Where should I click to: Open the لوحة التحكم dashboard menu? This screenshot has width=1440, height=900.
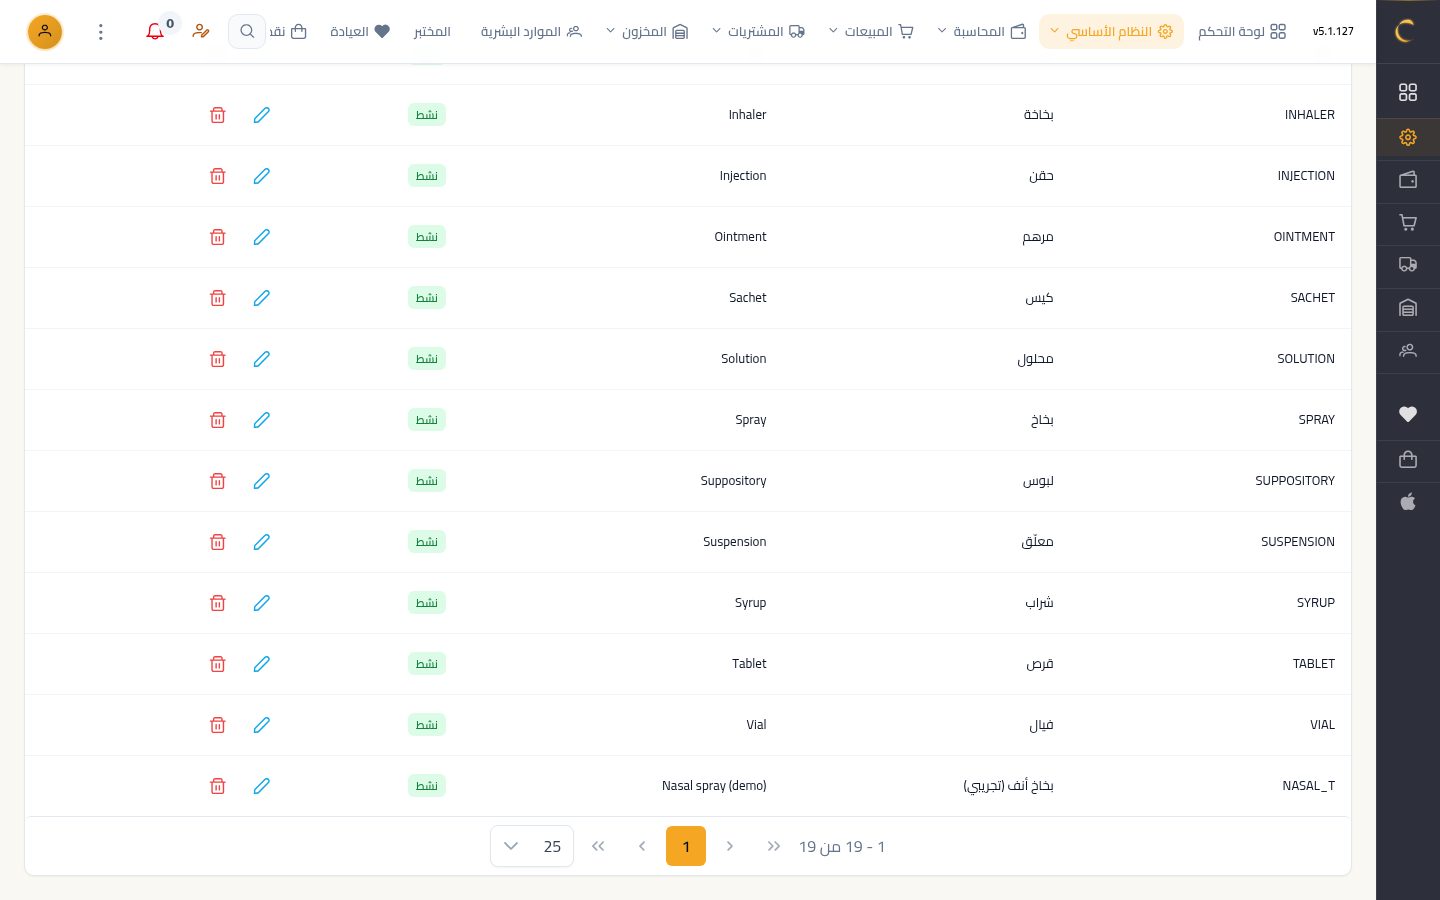(x=1242, y=32)
